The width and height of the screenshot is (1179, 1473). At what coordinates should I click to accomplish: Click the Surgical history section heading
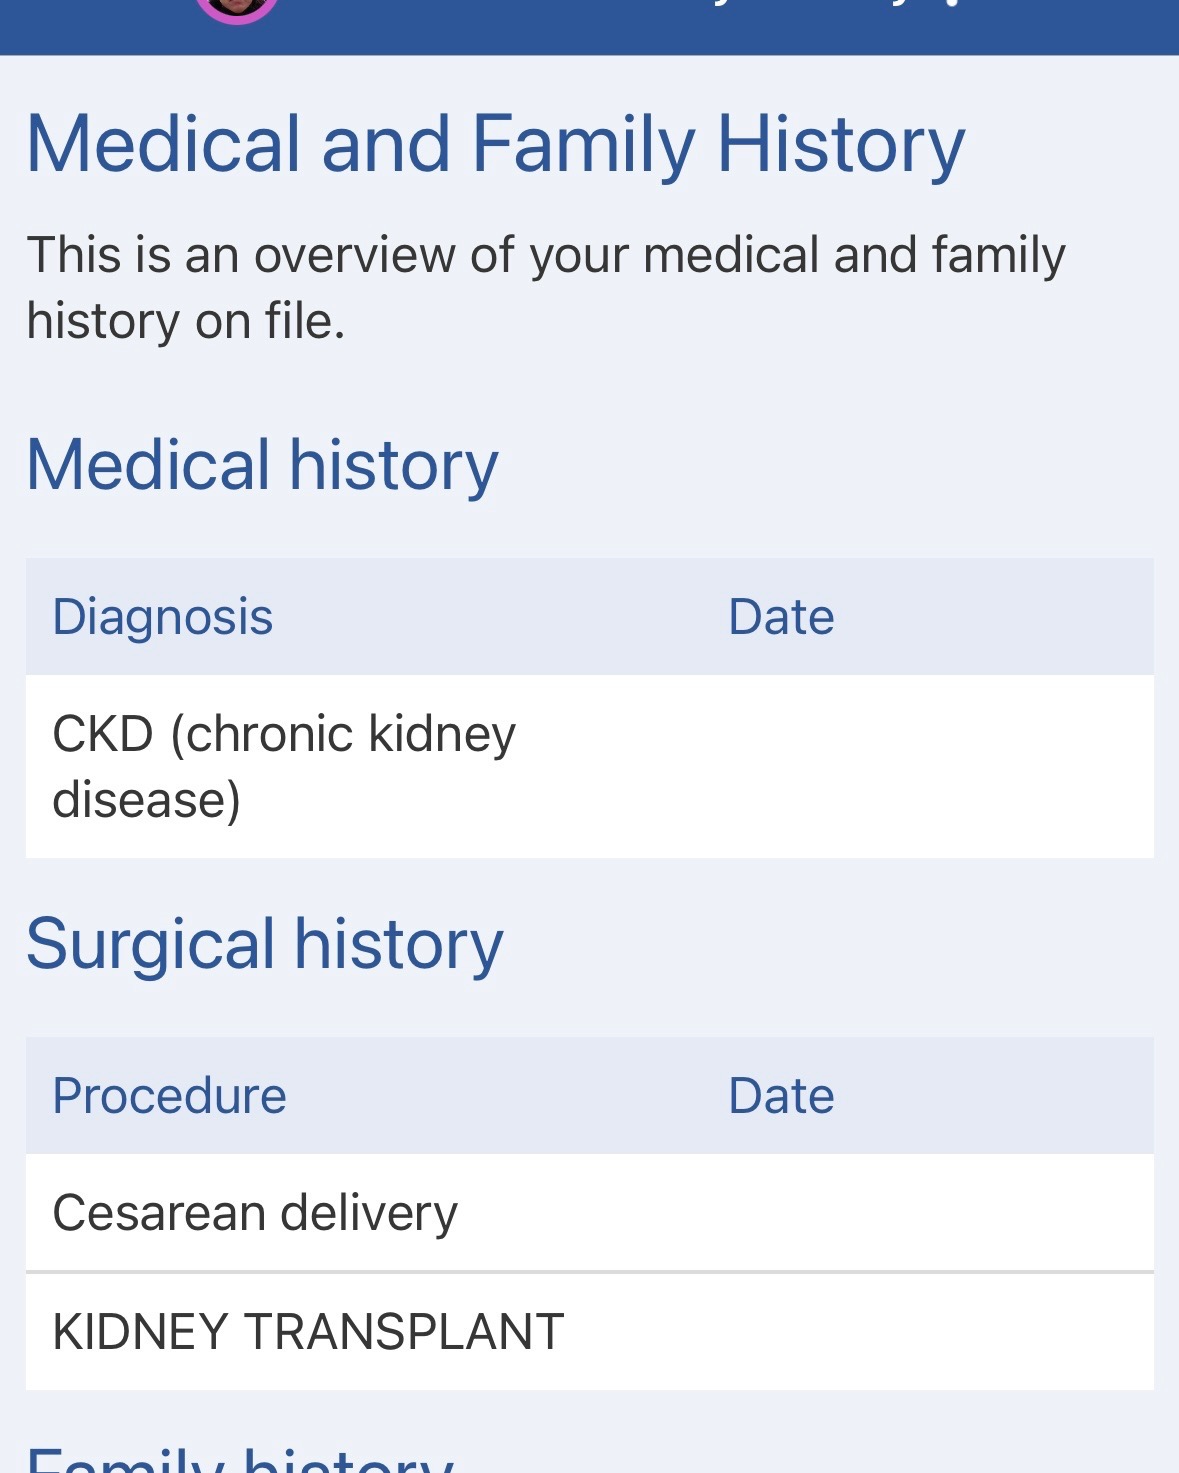[264, 944]
